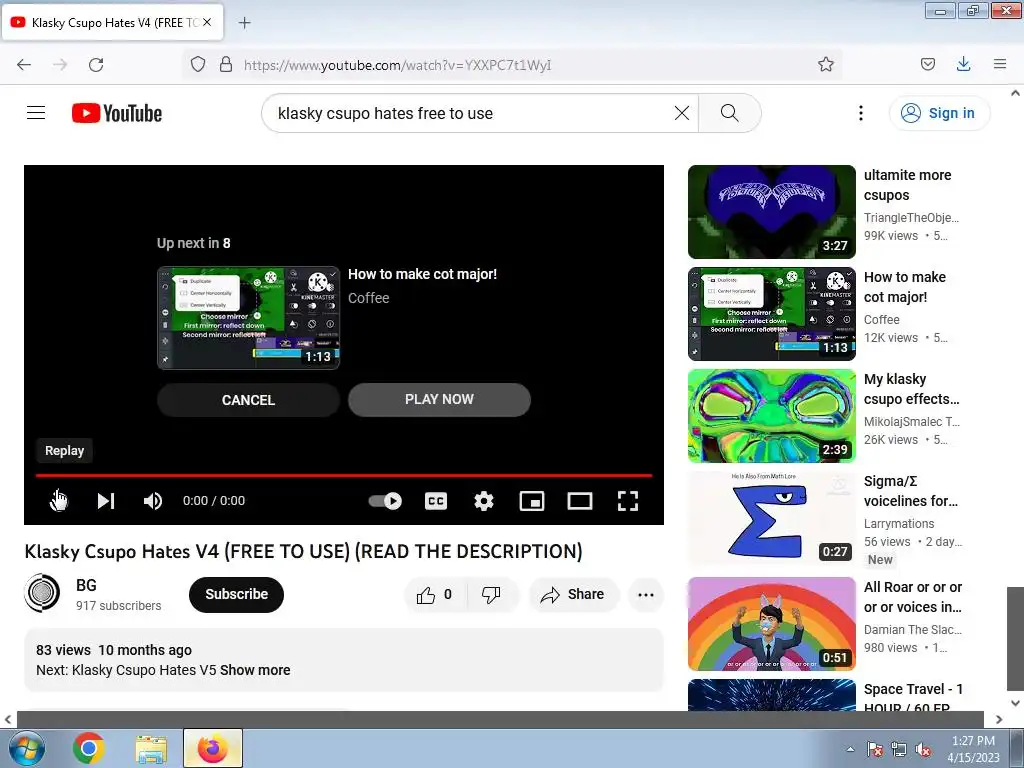The width and height of the screenshot is (1024, 768).
Task: Show hidden system tray icons
Action: coord(850,749)
